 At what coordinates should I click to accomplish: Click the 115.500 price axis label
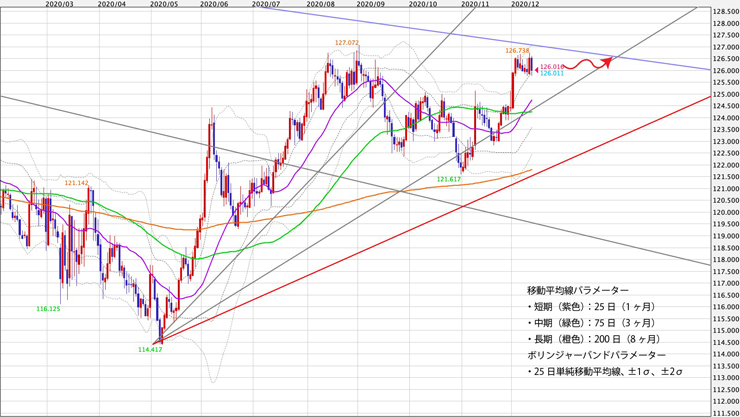pyautogui.click(x=727, y=319)
